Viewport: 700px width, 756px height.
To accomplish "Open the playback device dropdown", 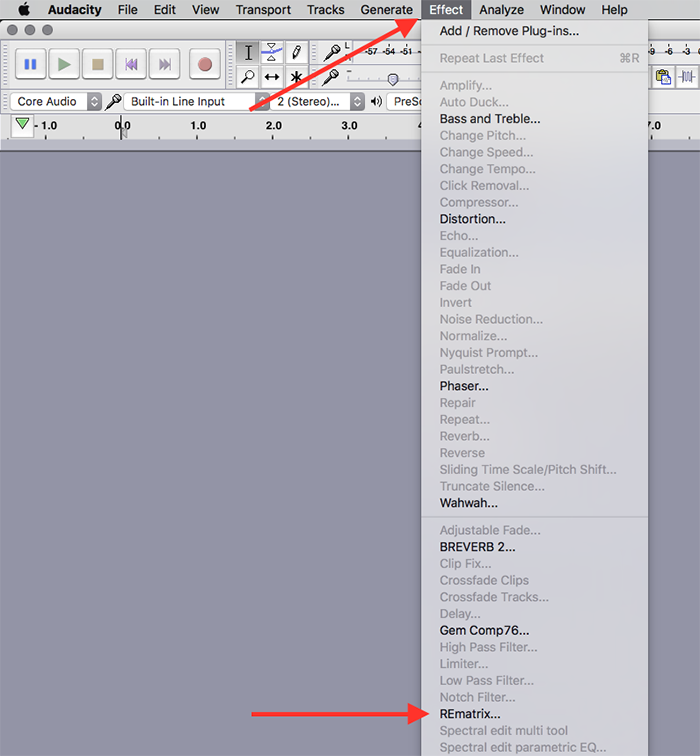I will click(404, 101).
